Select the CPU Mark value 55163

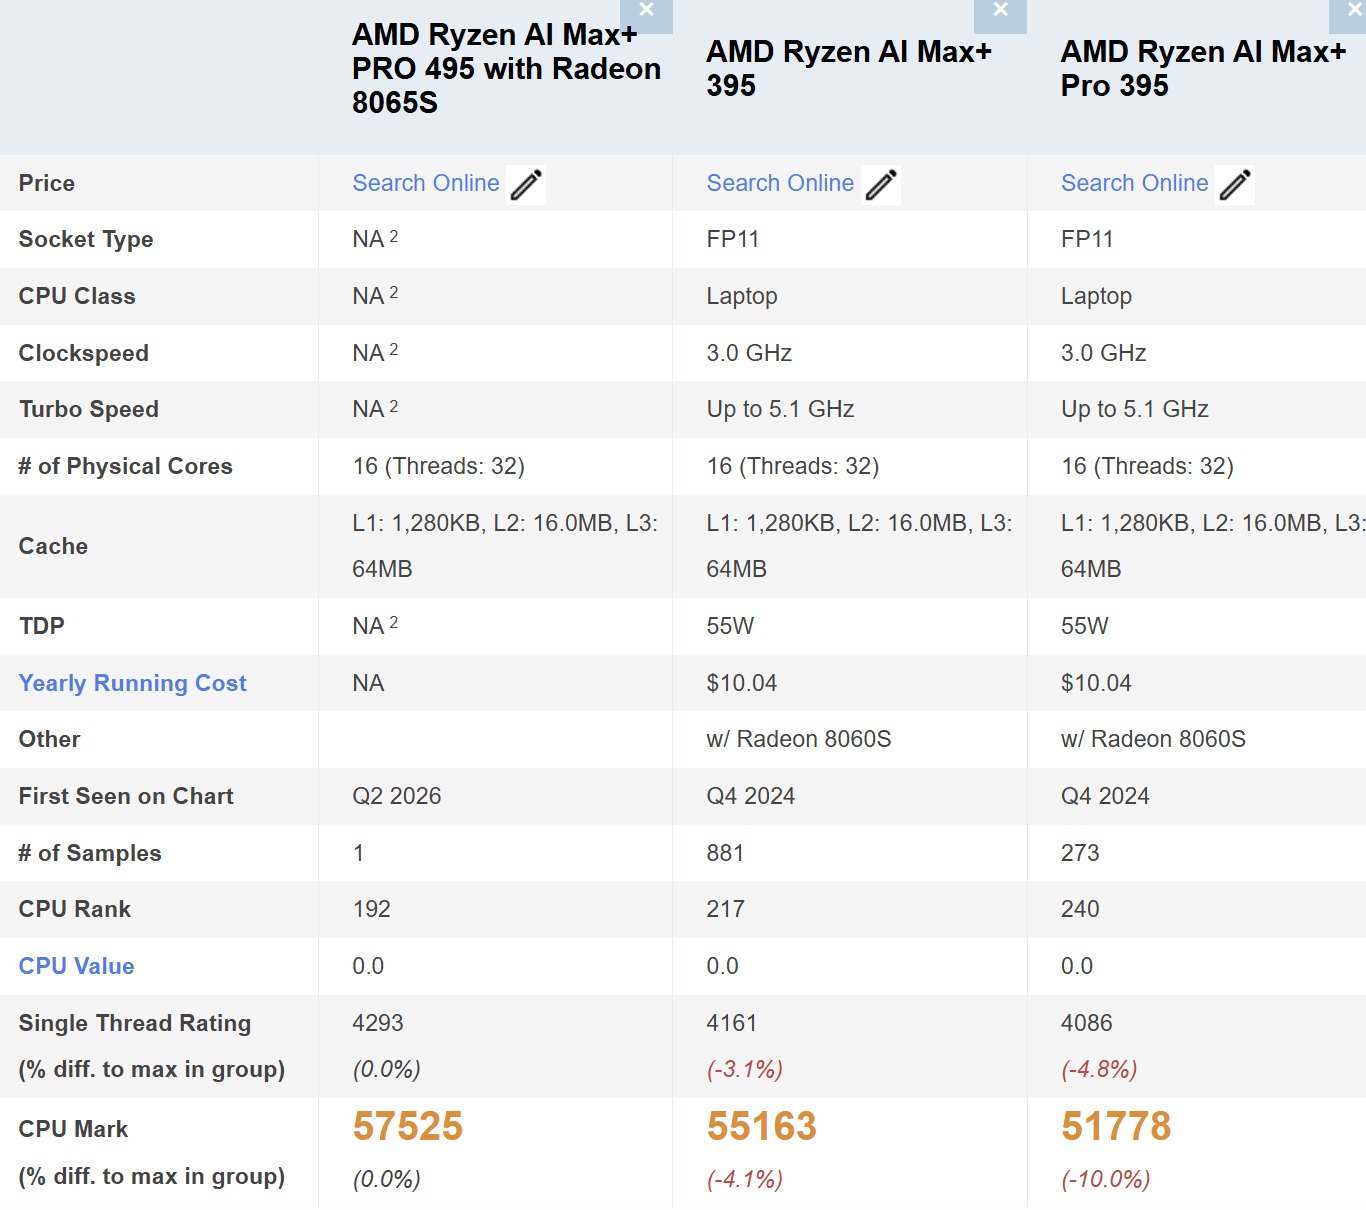pos(762,1126)
